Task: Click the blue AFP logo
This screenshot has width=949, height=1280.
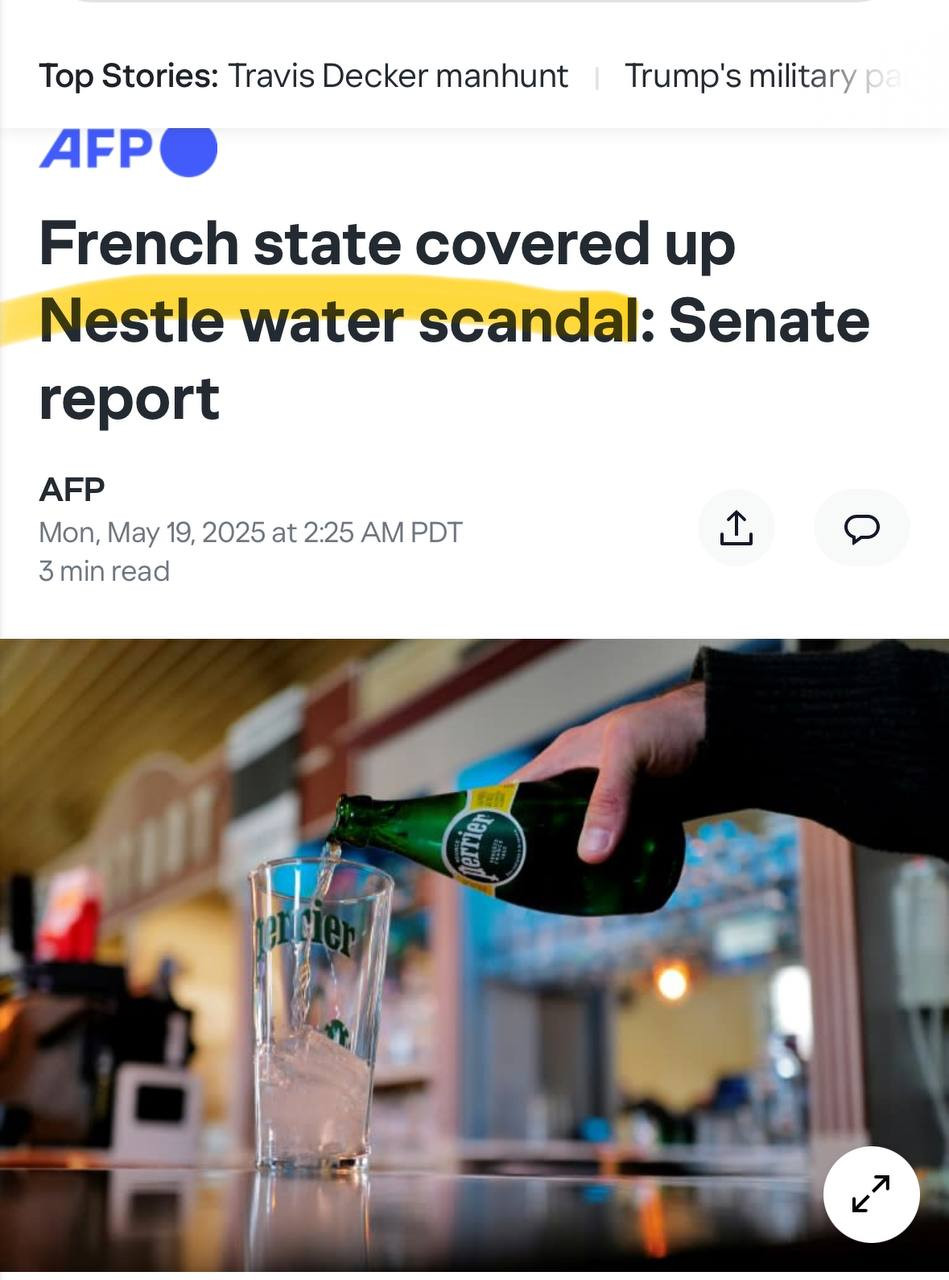Action: tap(95, 150)
